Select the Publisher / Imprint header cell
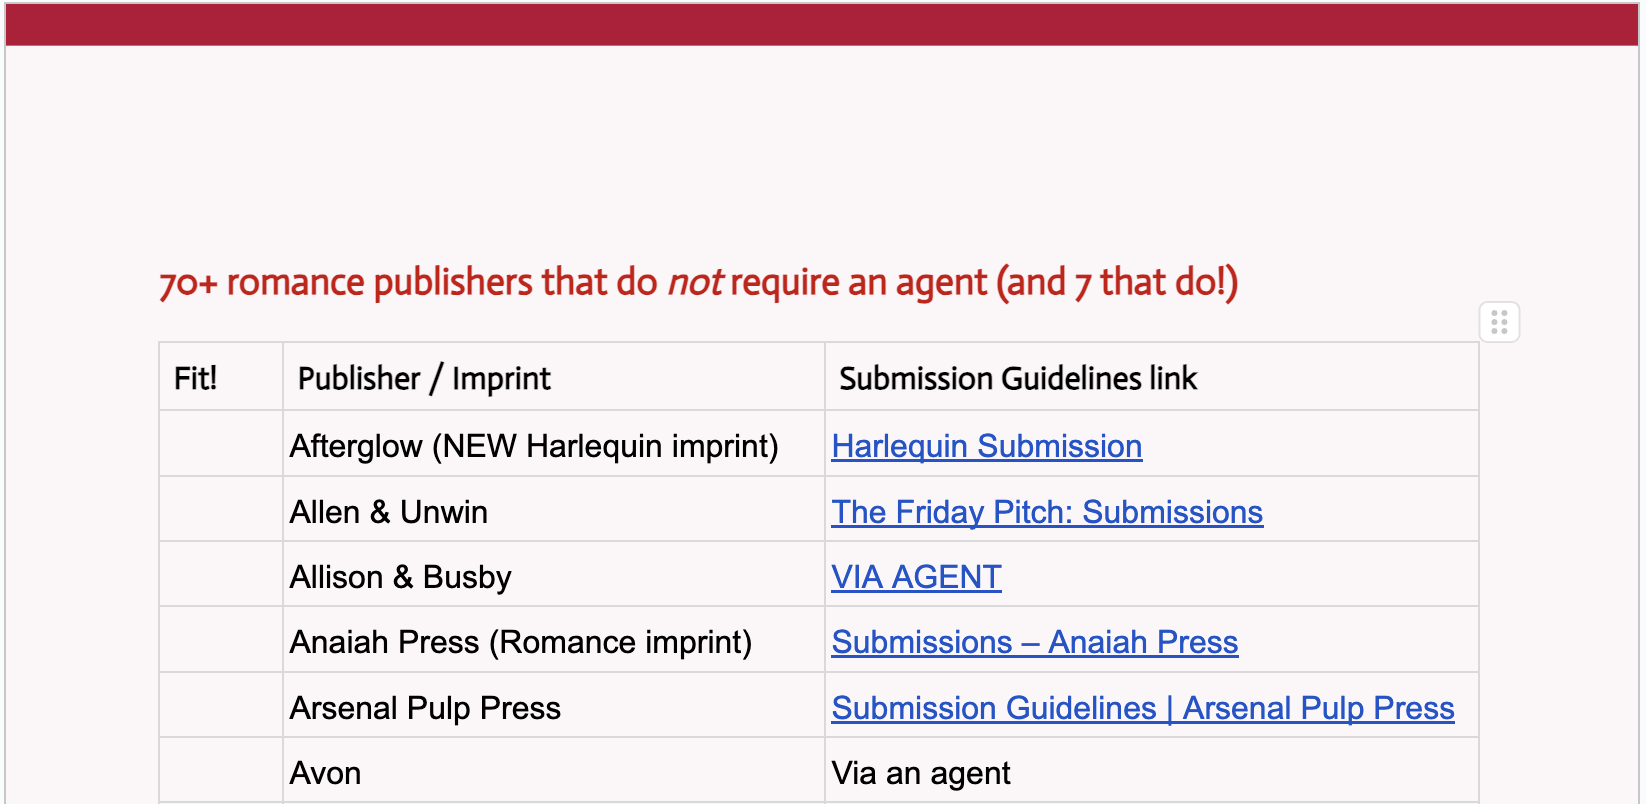This screenshot has height=804, width=1646. pyautogui.click(x=554, y=377)
